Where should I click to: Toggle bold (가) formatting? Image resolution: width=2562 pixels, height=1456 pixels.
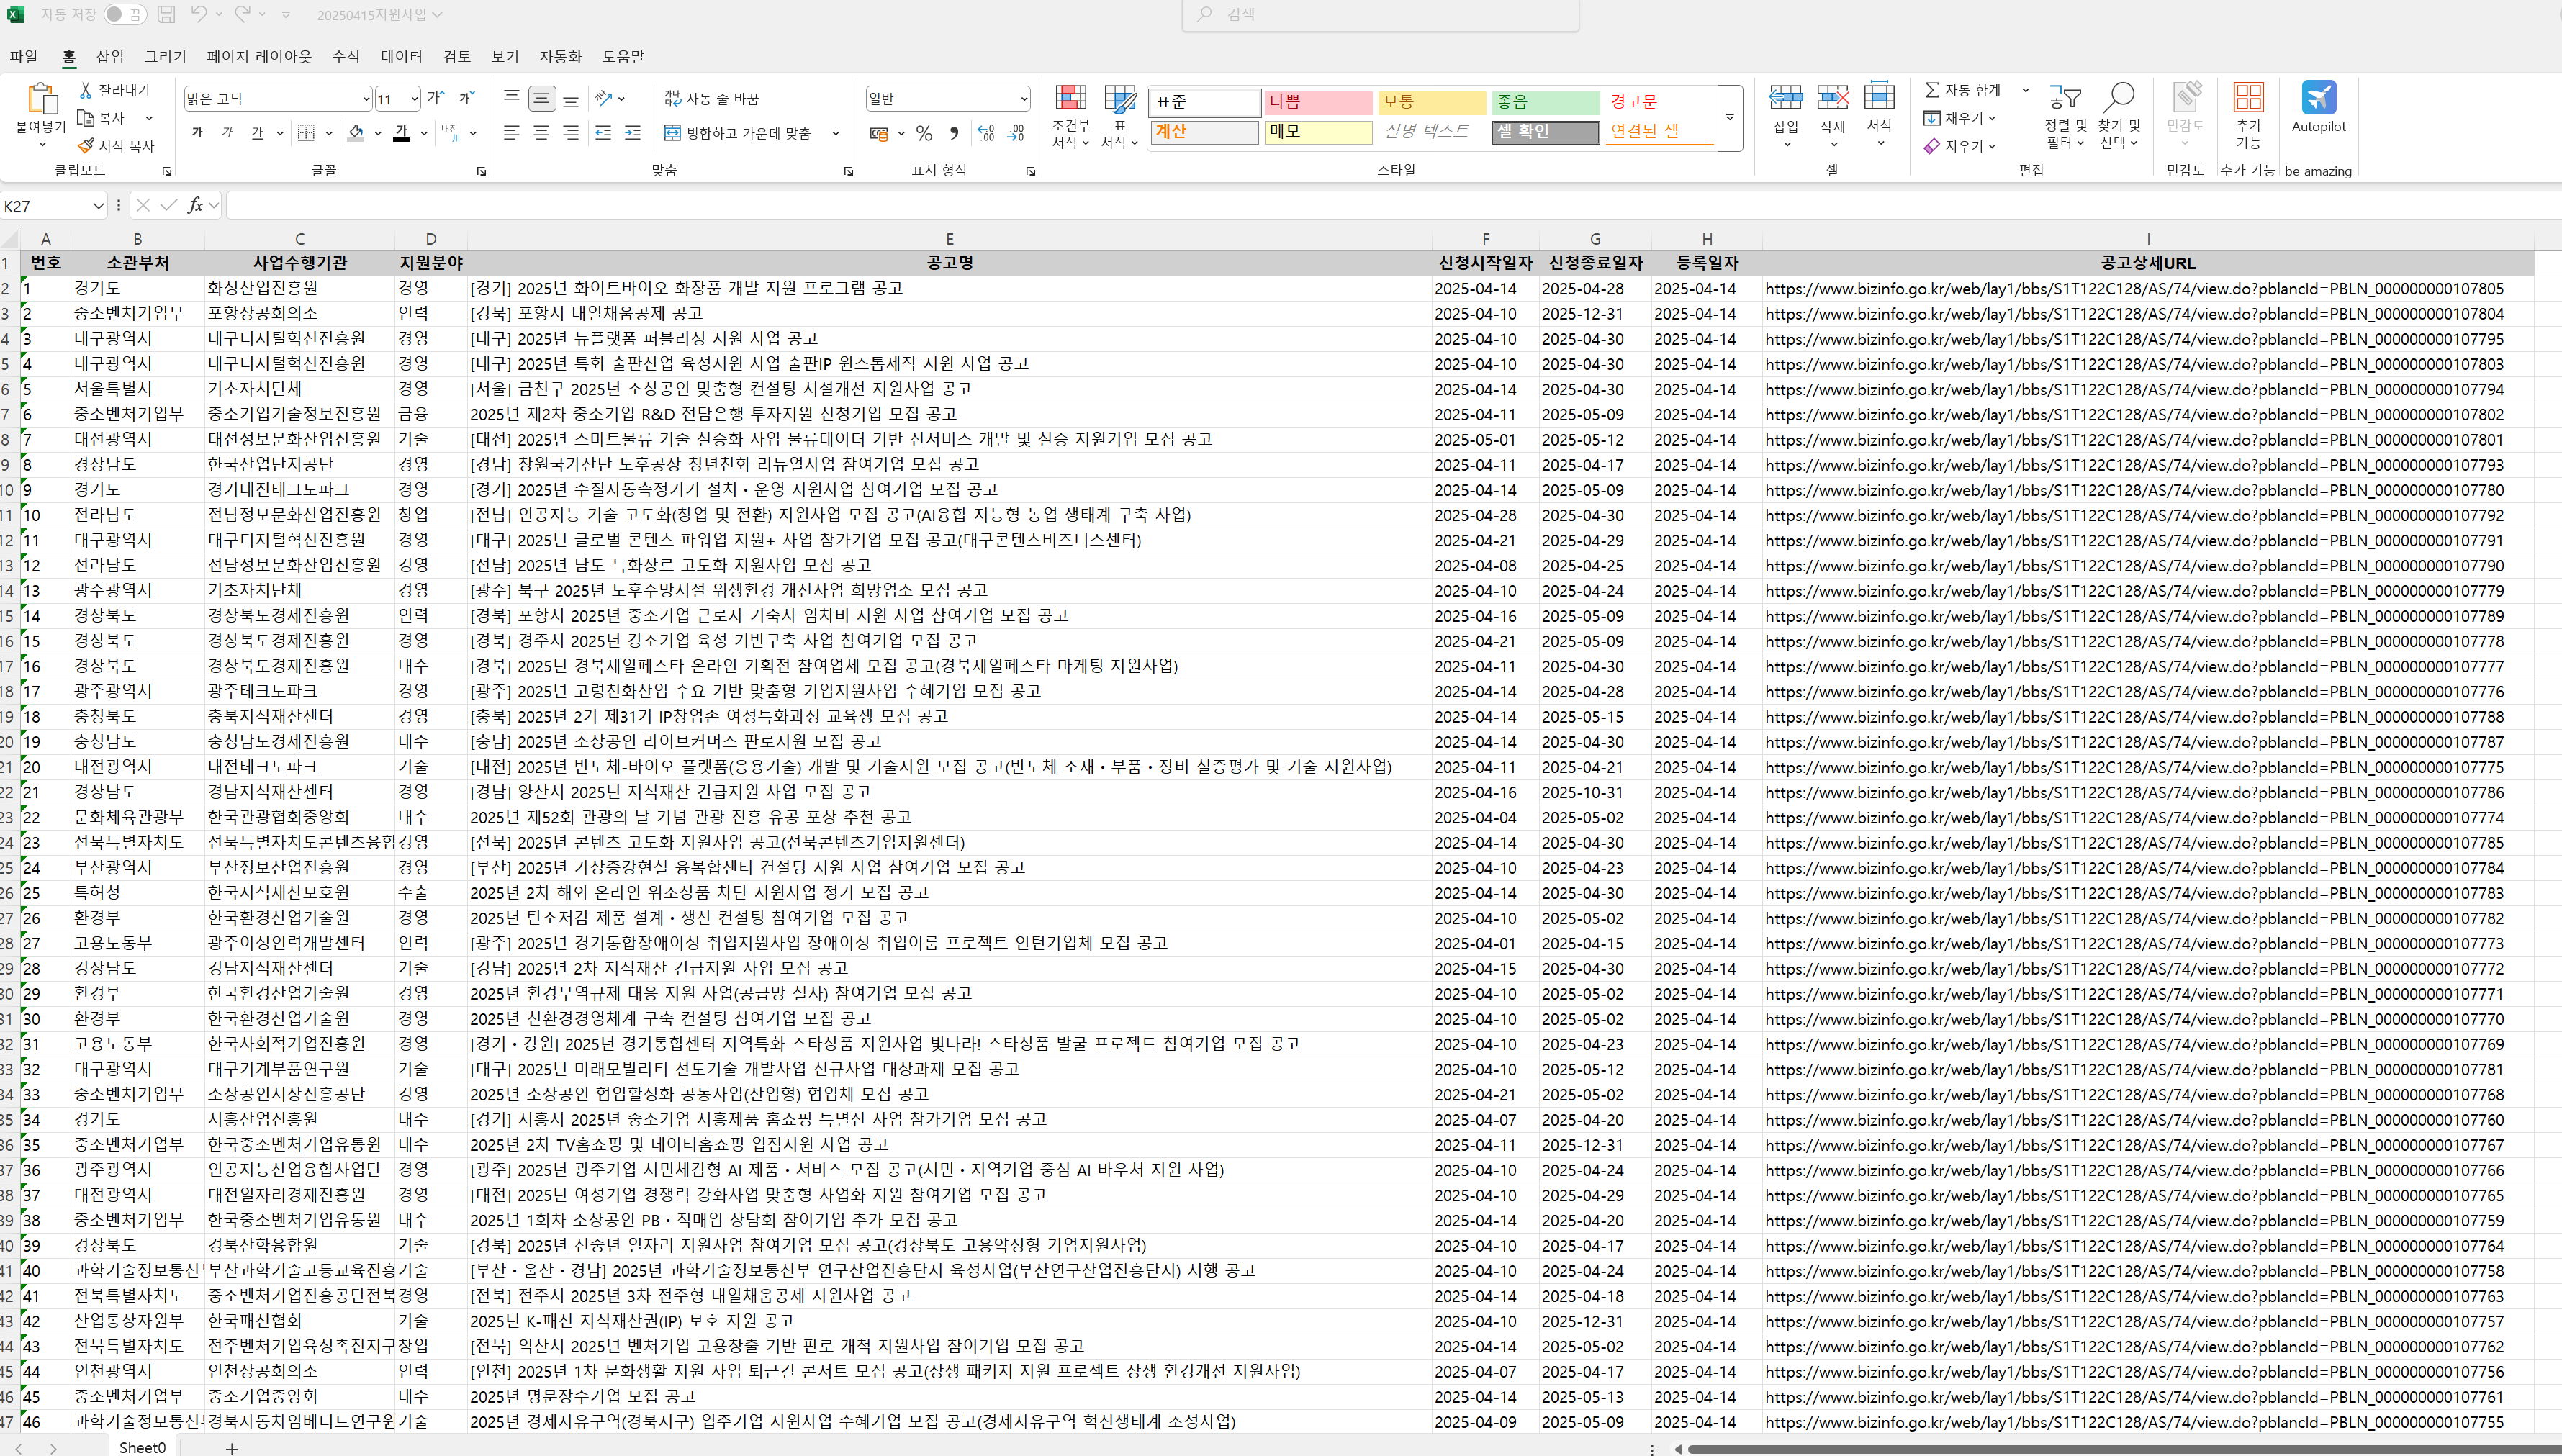[x=197, y=133]
